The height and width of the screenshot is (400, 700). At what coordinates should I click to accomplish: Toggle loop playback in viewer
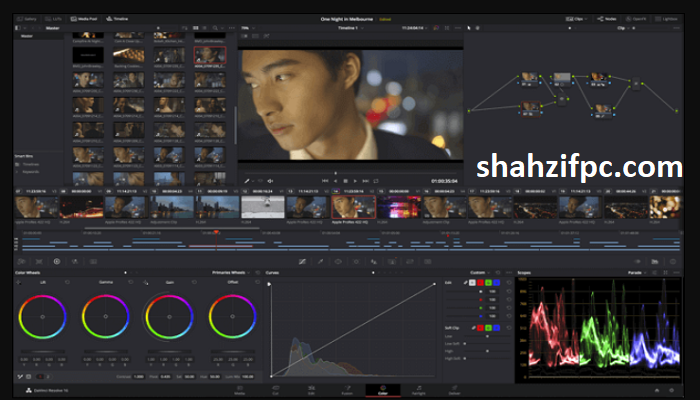[376, 181]
